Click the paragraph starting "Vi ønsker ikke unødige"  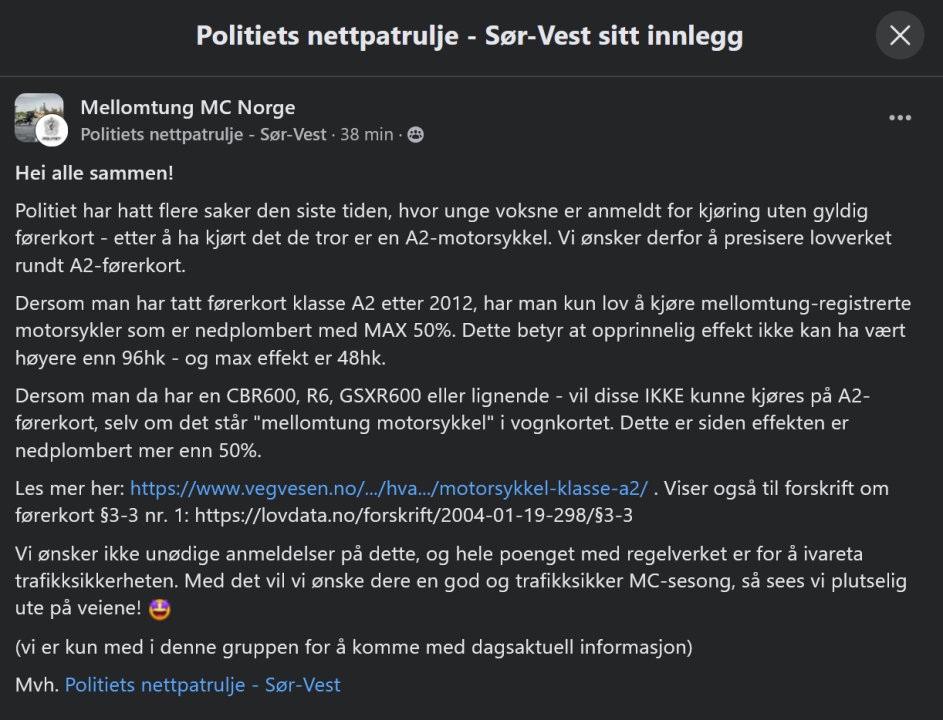[440, 580]
